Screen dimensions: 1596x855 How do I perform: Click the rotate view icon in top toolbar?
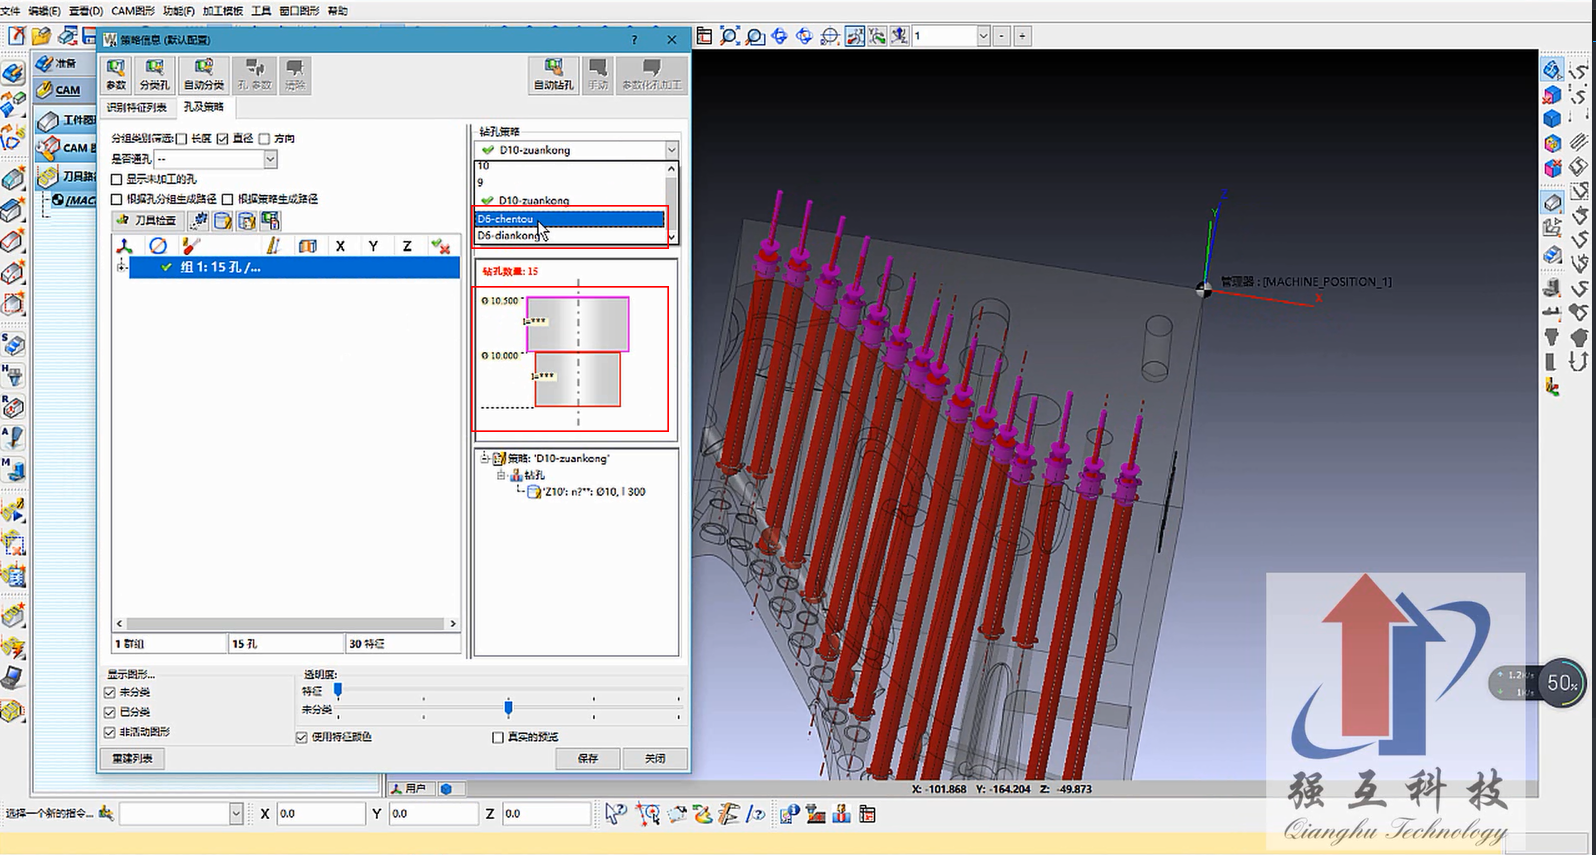(x=780, y=36)
